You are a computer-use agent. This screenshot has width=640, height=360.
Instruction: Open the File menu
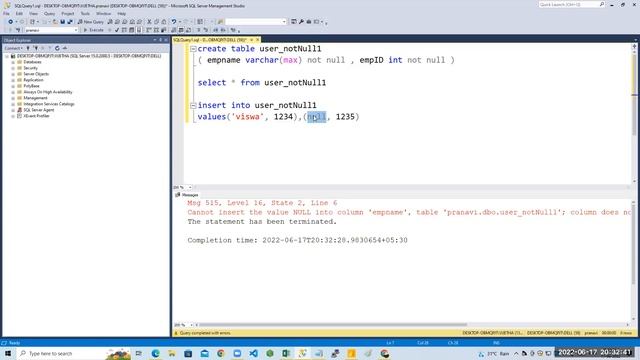point(6,13)
